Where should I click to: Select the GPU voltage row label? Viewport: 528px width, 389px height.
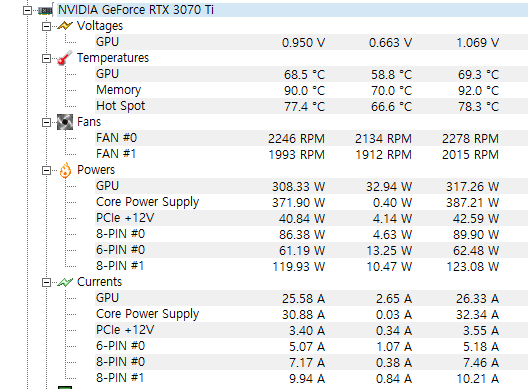tap(107, 42)
